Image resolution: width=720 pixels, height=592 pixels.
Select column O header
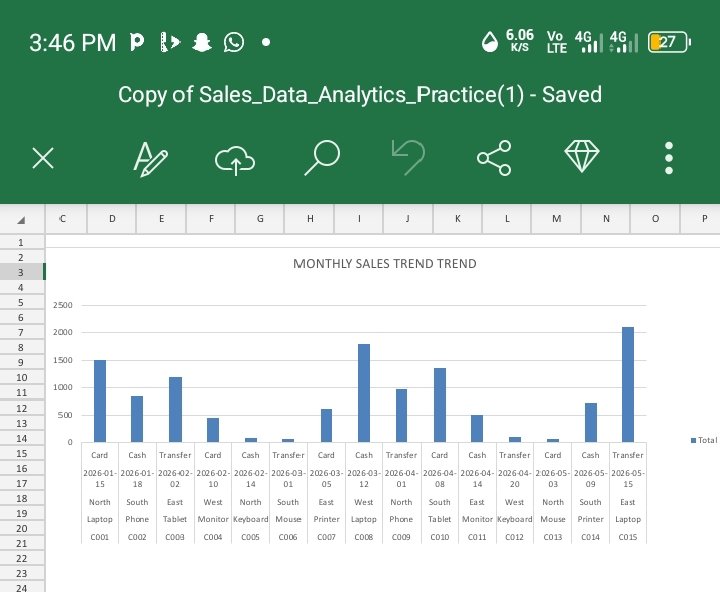pyautogui.click(x=655, y=219)
